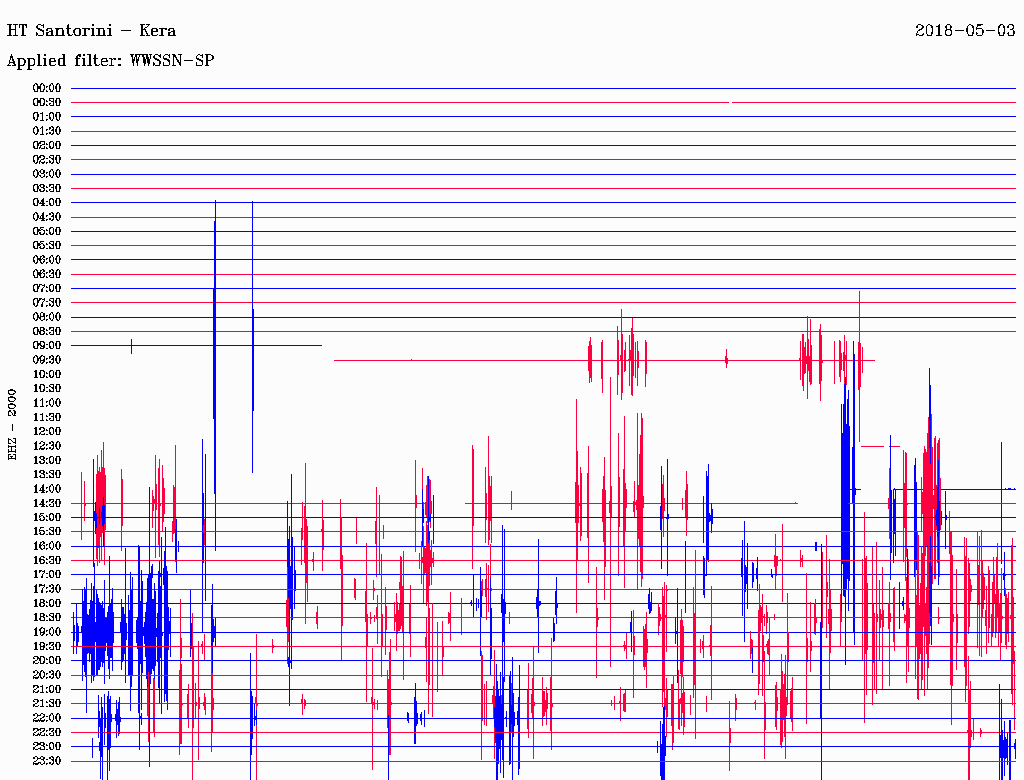1024x780 pixels.
Task: Click the 'Applied filter: WWSSN-SP' label
Action: coord(110,61)
